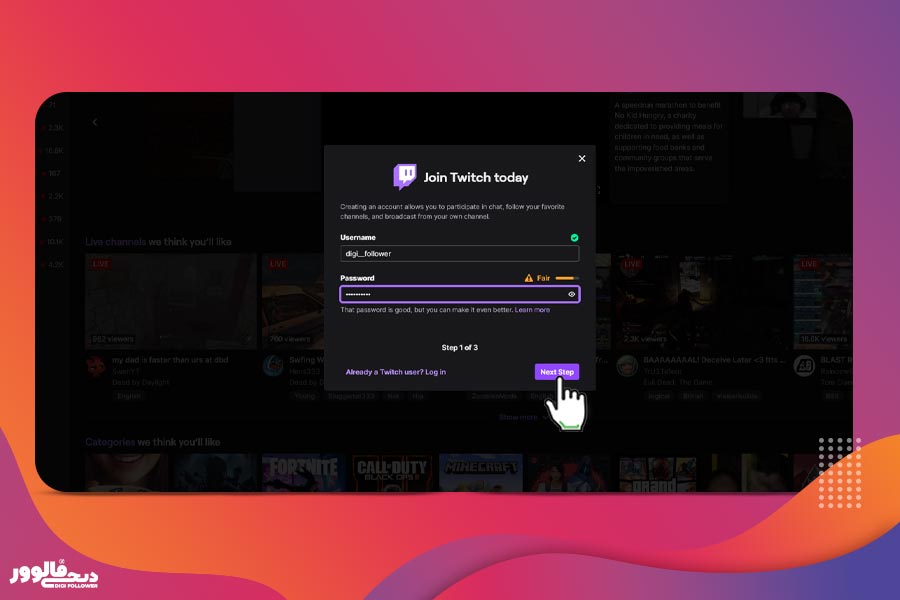Open the Call of Duty Black Ops category
900x600 pixels.
pos(391,473)
